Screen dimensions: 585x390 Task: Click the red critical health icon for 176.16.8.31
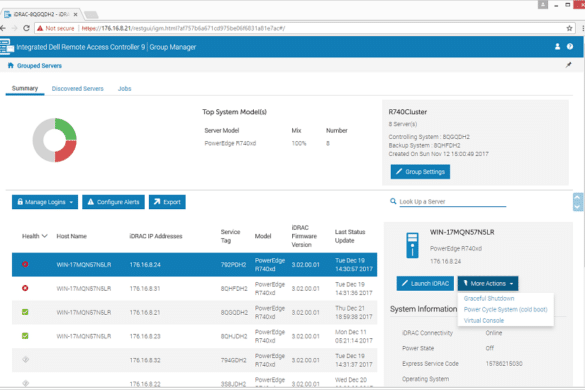click(x=25, y=288)
